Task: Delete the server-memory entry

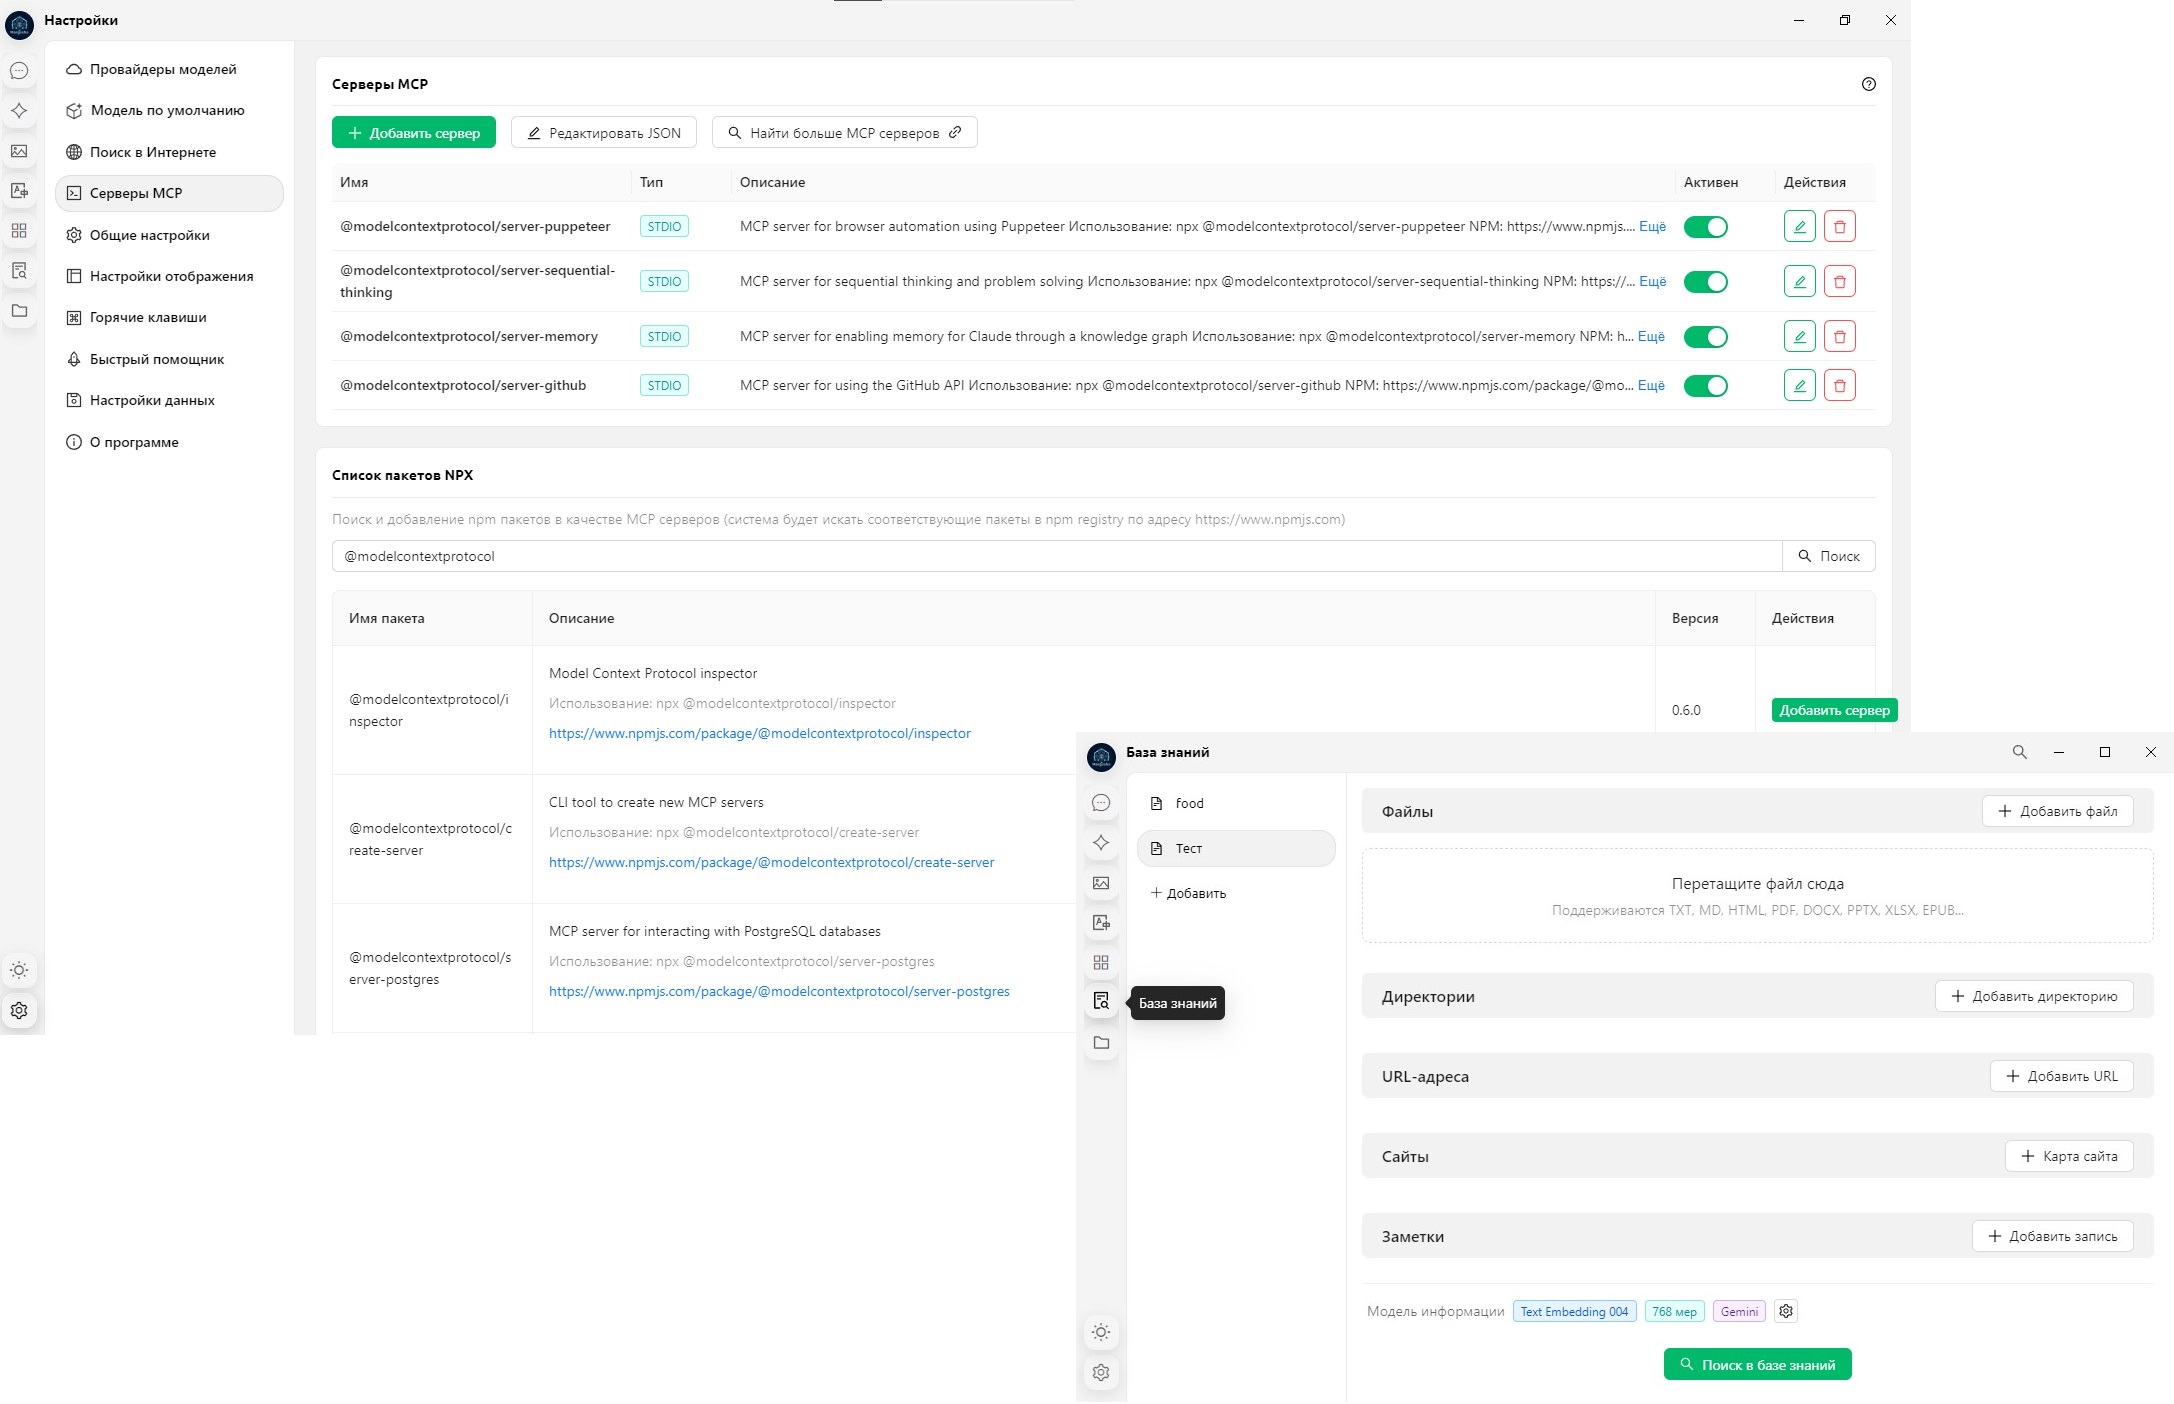Action: pyautogui.click(x=1840, y=337)
